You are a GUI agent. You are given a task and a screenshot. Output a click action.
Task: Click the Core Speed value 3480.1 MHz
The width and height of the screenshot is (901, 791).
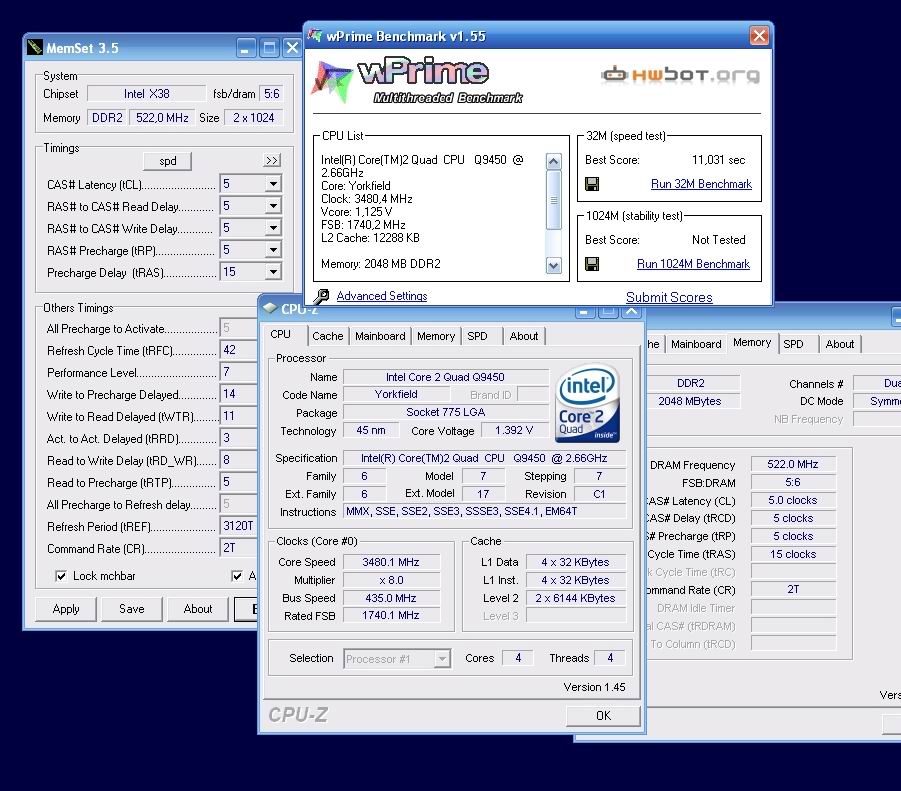391,562
